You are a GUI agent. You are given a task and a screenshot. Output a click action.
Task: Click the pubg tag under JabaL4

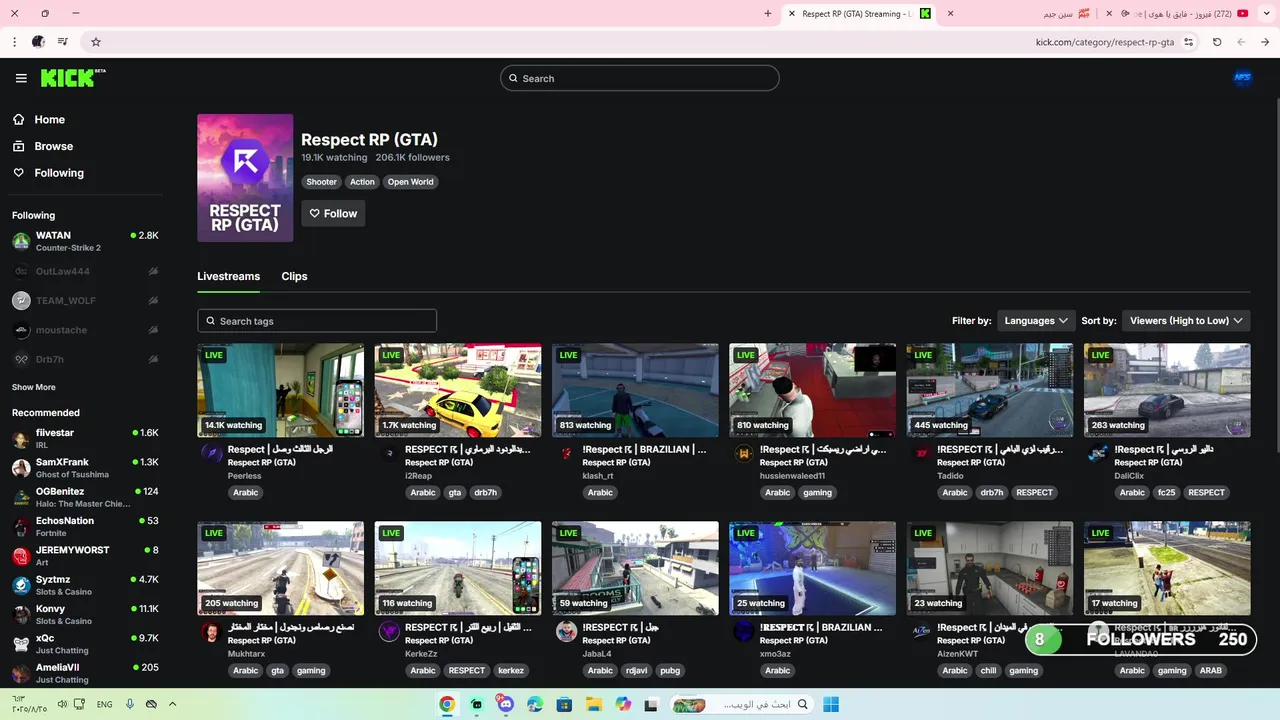(x=670, y=670)
